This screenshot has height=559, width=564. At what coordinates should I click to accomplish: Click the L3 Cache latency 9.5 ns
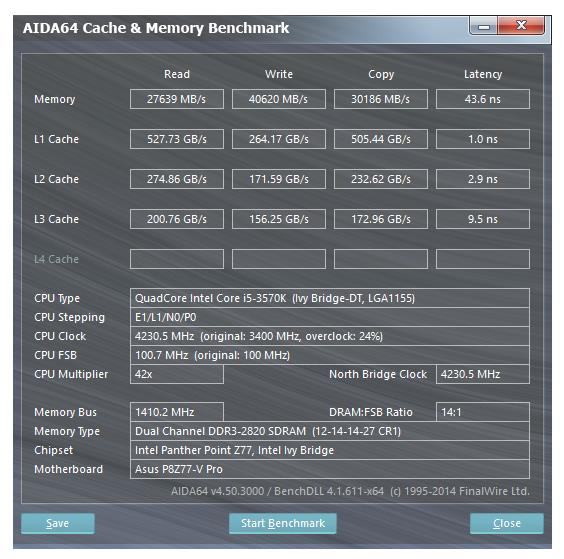point(483,219)
